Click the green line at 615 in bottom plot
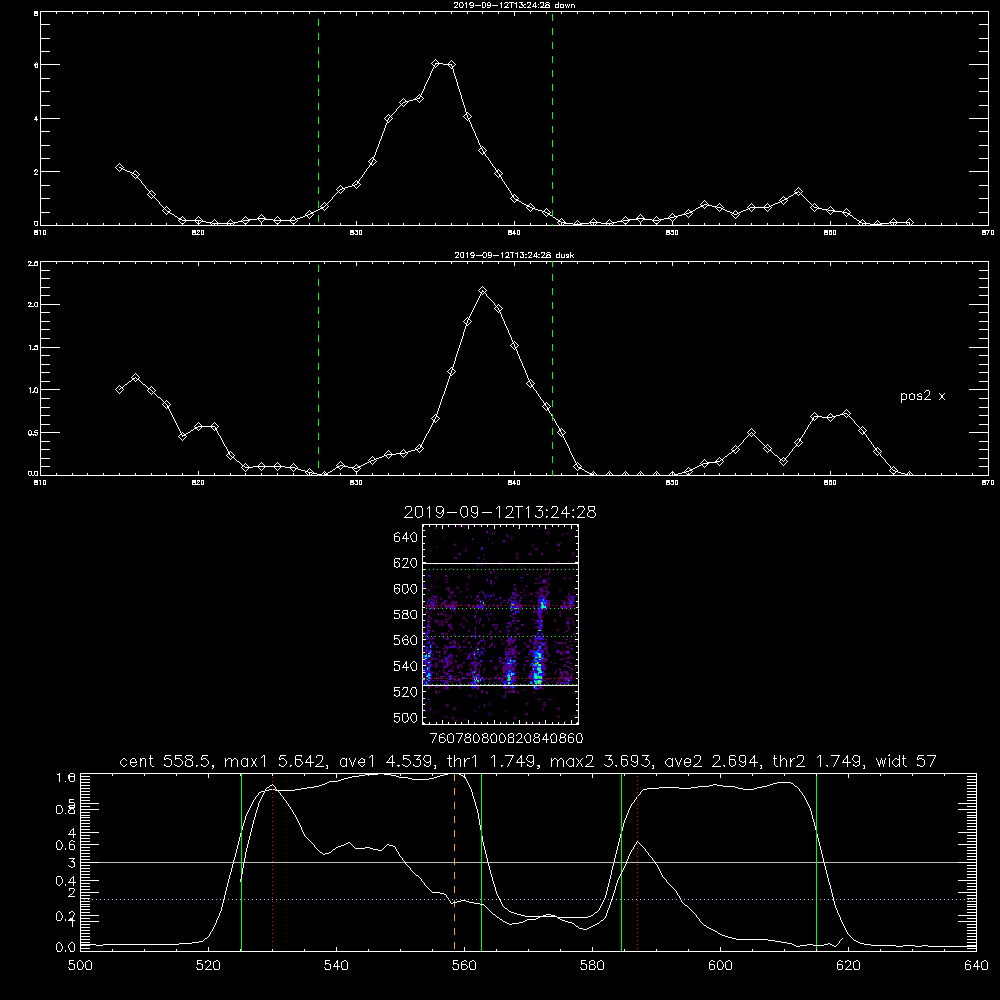Viewport: 1000px width, 1000px height. [x=816, y=861]
